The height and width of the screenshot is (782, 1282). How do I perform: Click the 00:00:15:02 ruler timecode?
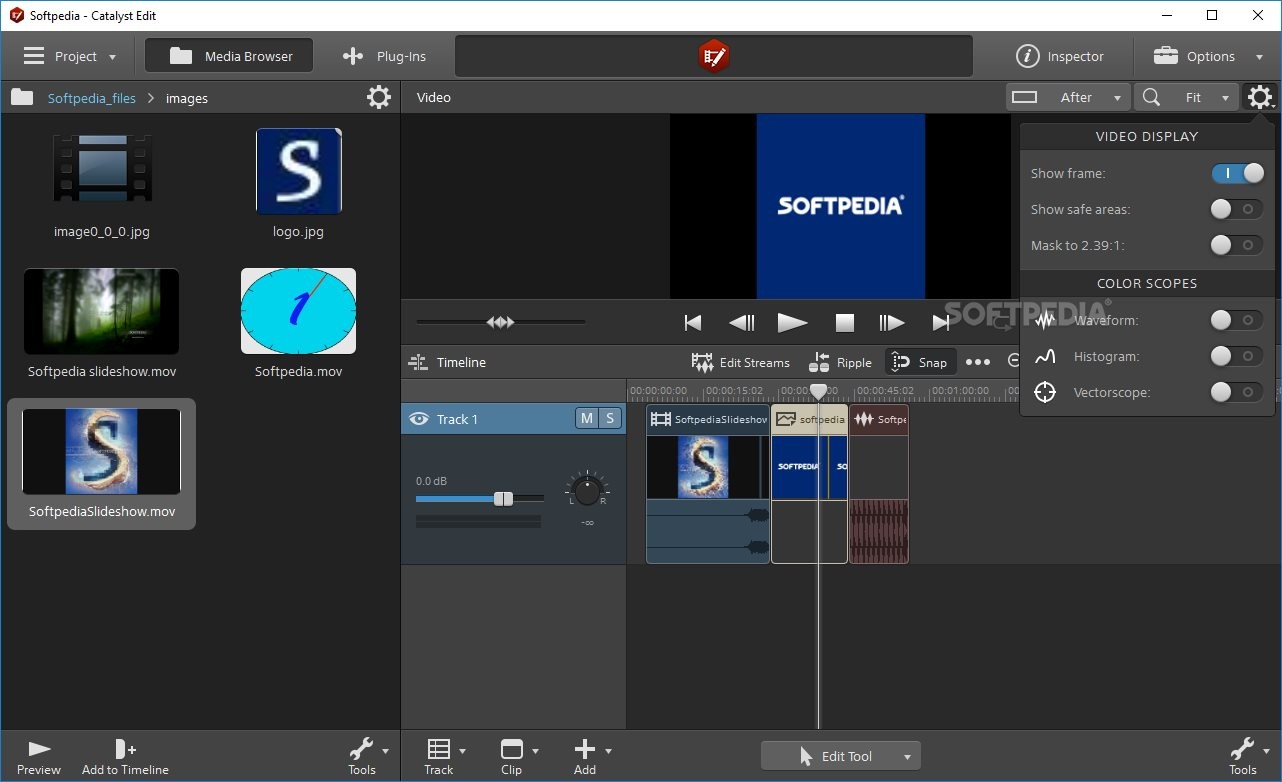pos(734,391)
